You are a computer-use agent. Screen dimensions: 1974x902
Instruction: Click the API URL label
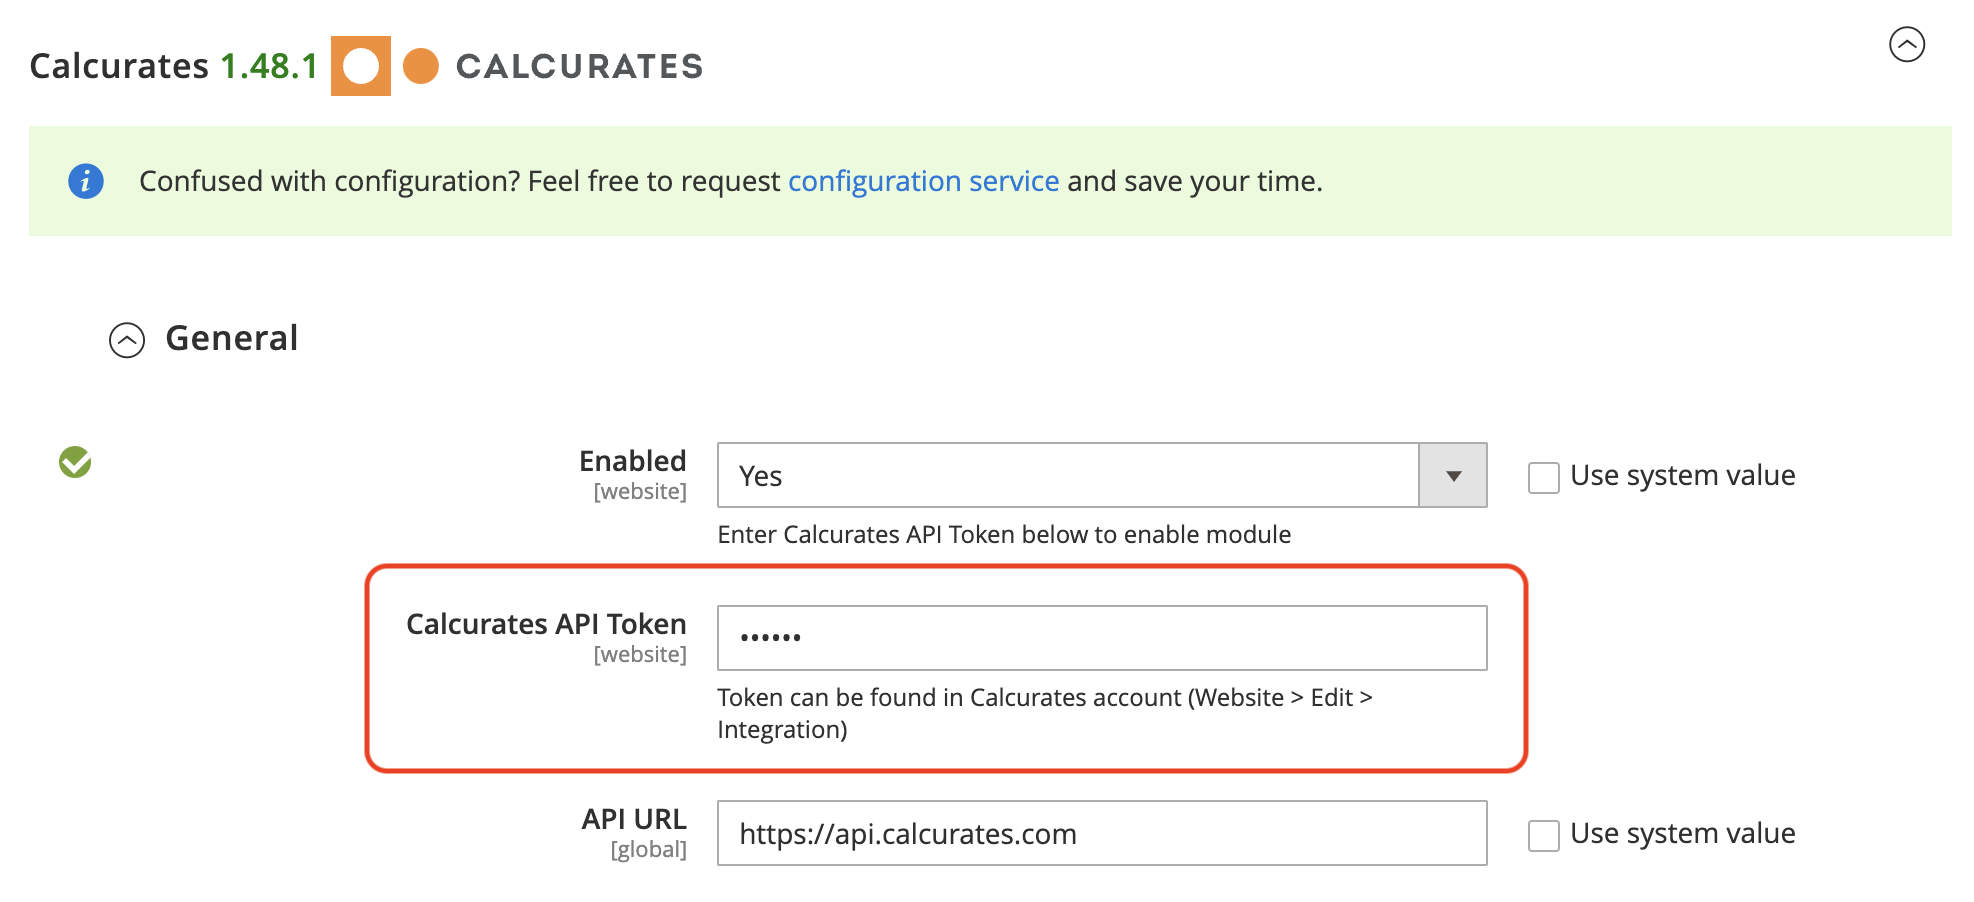634,819
